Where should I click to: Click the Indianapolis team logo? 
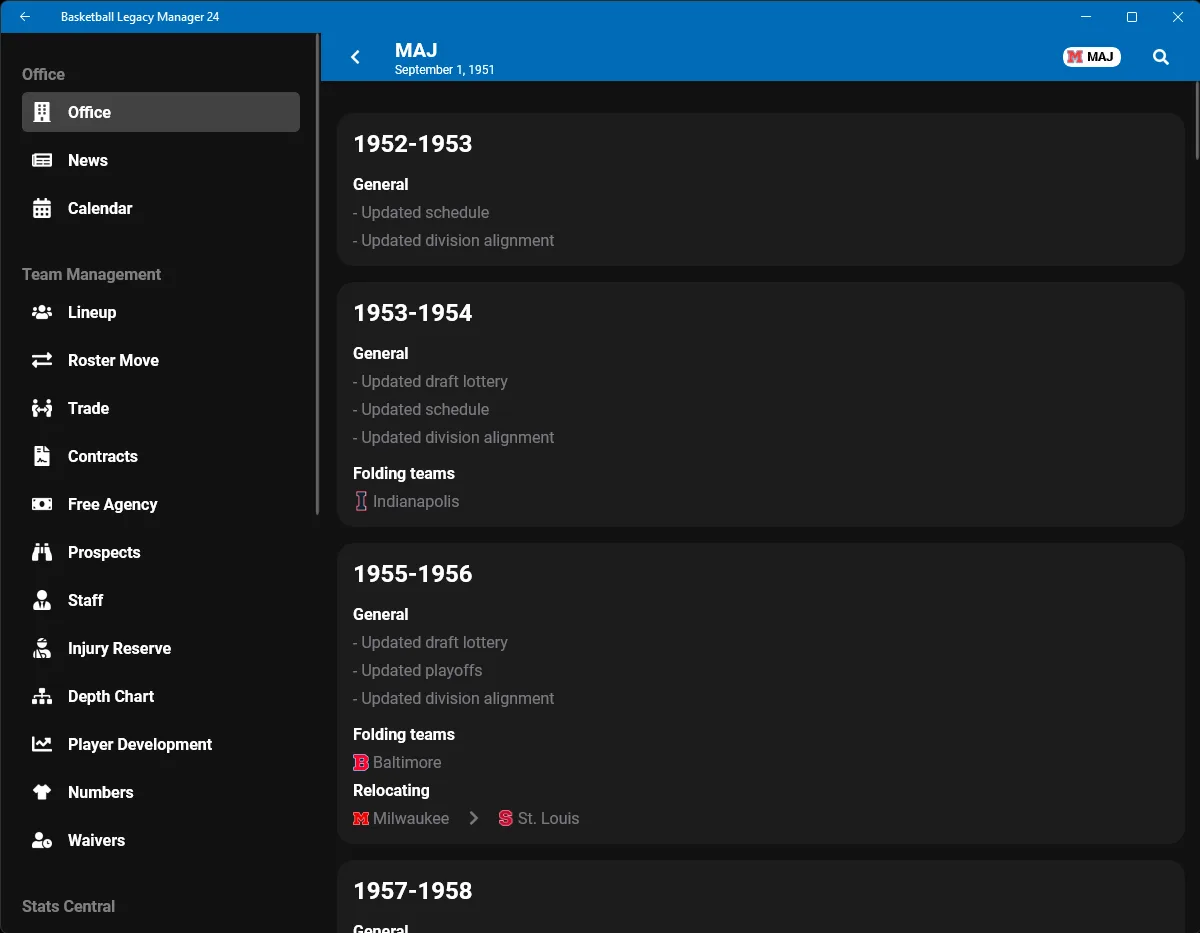[x=361, y=501]
